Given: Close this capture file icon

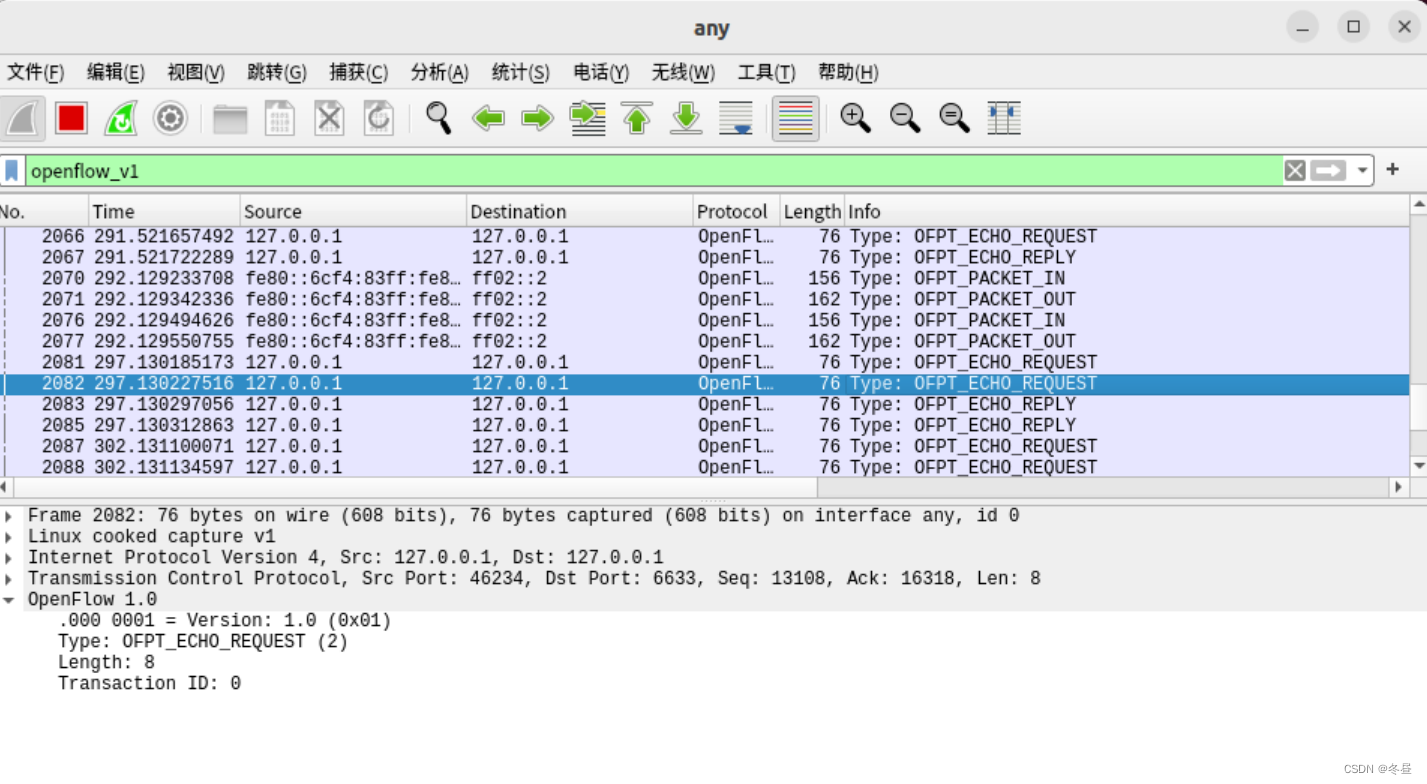Looking at the screenshot, I should (329, 119).
